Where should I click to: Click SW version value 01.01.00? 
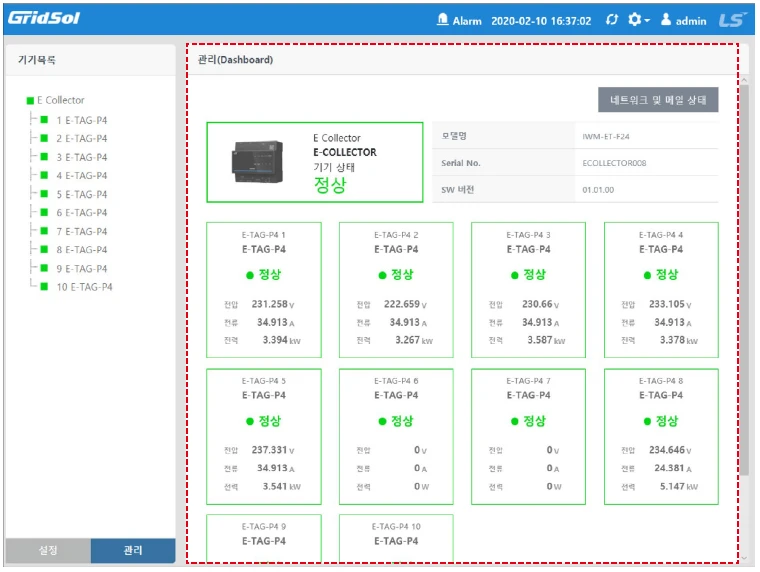[x=598, y=190]
